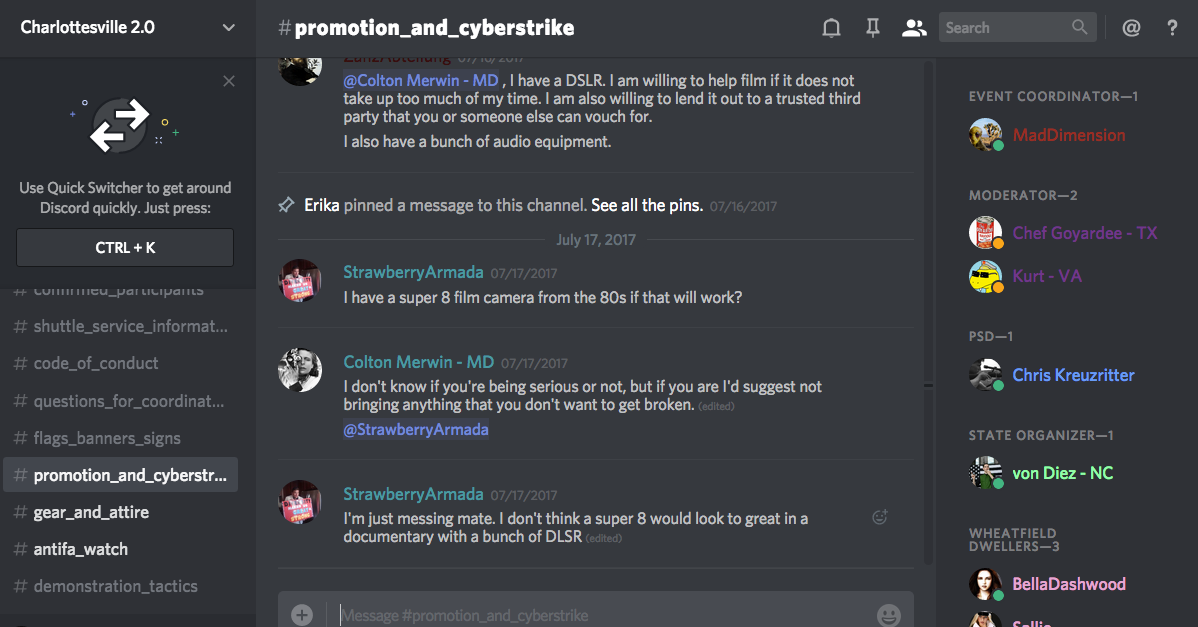Click the CTRL + K button
This screenshot has height=627, width=1198.
click(x=125, y=247)
